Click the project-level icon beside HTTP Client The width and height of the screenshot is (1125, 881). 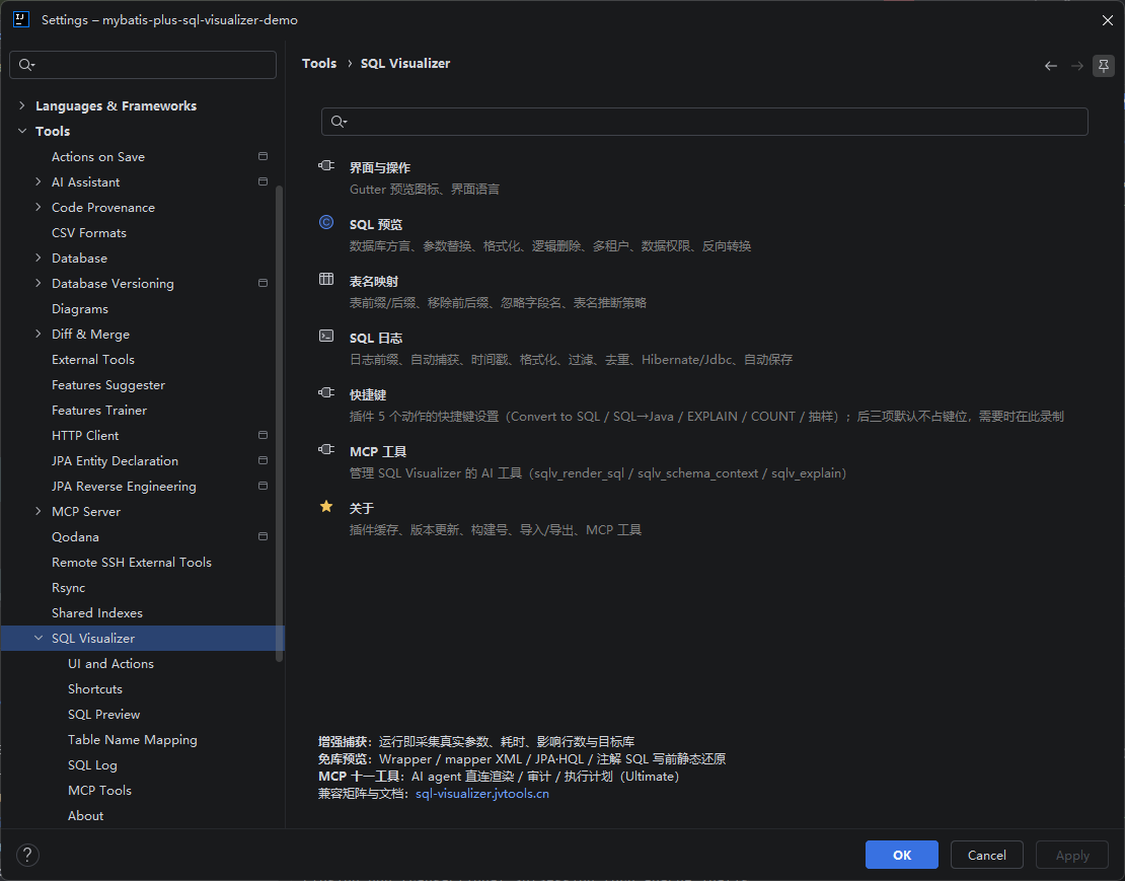(x=263, y=435)
